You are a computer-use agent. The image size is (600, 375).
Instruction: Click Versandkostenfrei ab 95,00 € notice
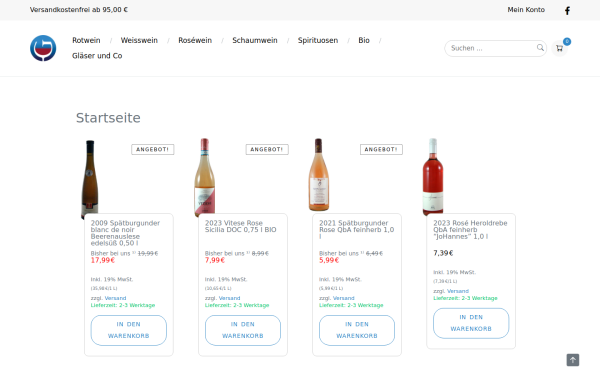click(79, 10)
